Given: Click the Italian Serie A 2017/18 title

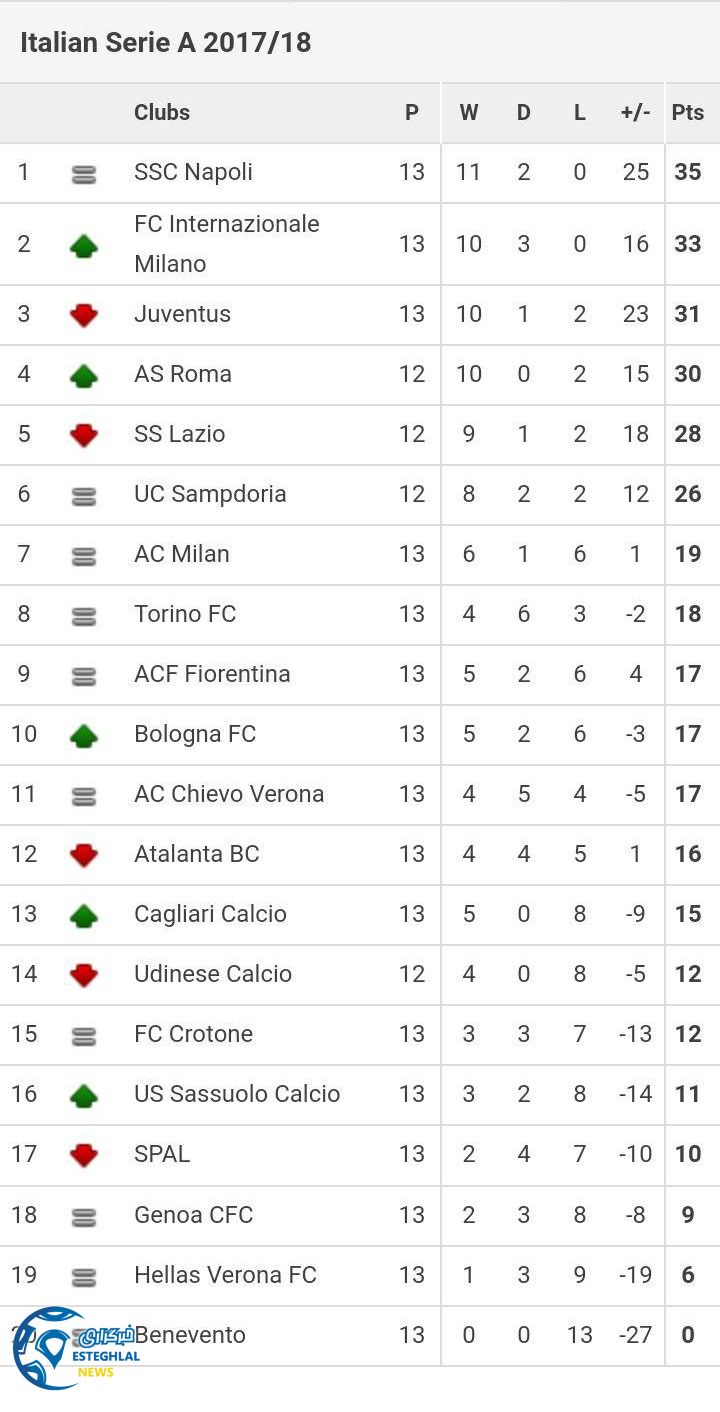Looking at the screenshot, I should click(166, 43).
